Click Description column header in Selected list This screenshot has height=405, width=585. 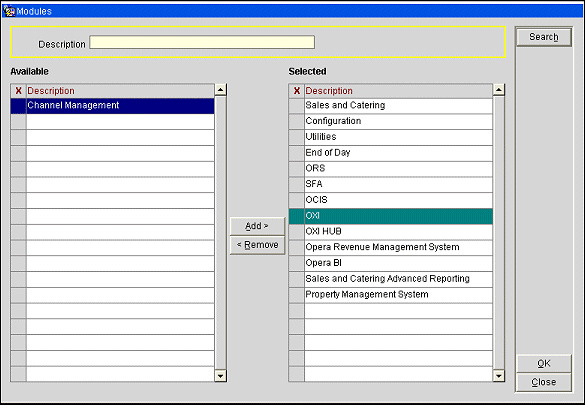pos(398,91)
